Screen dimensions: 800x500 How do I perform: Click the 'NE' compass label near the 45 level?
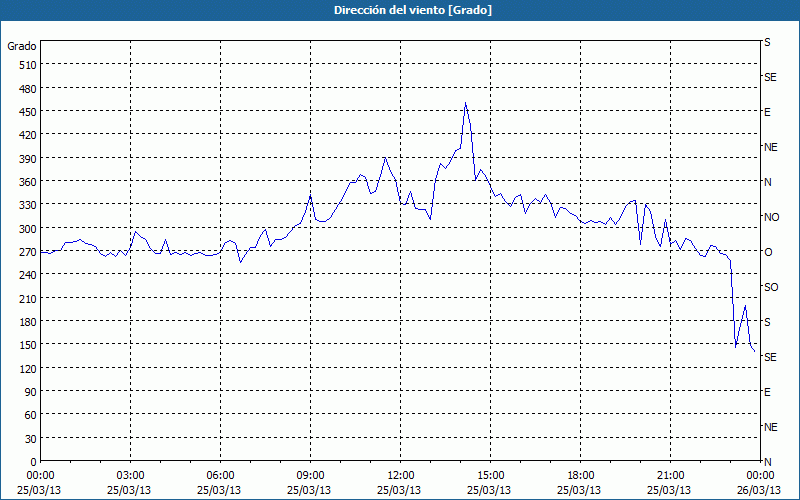point(770,427)
